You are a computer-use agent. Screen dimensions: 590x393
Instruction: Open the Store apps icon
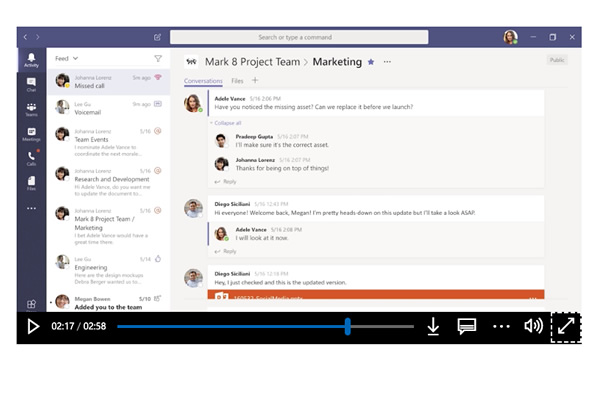[31, 304]
